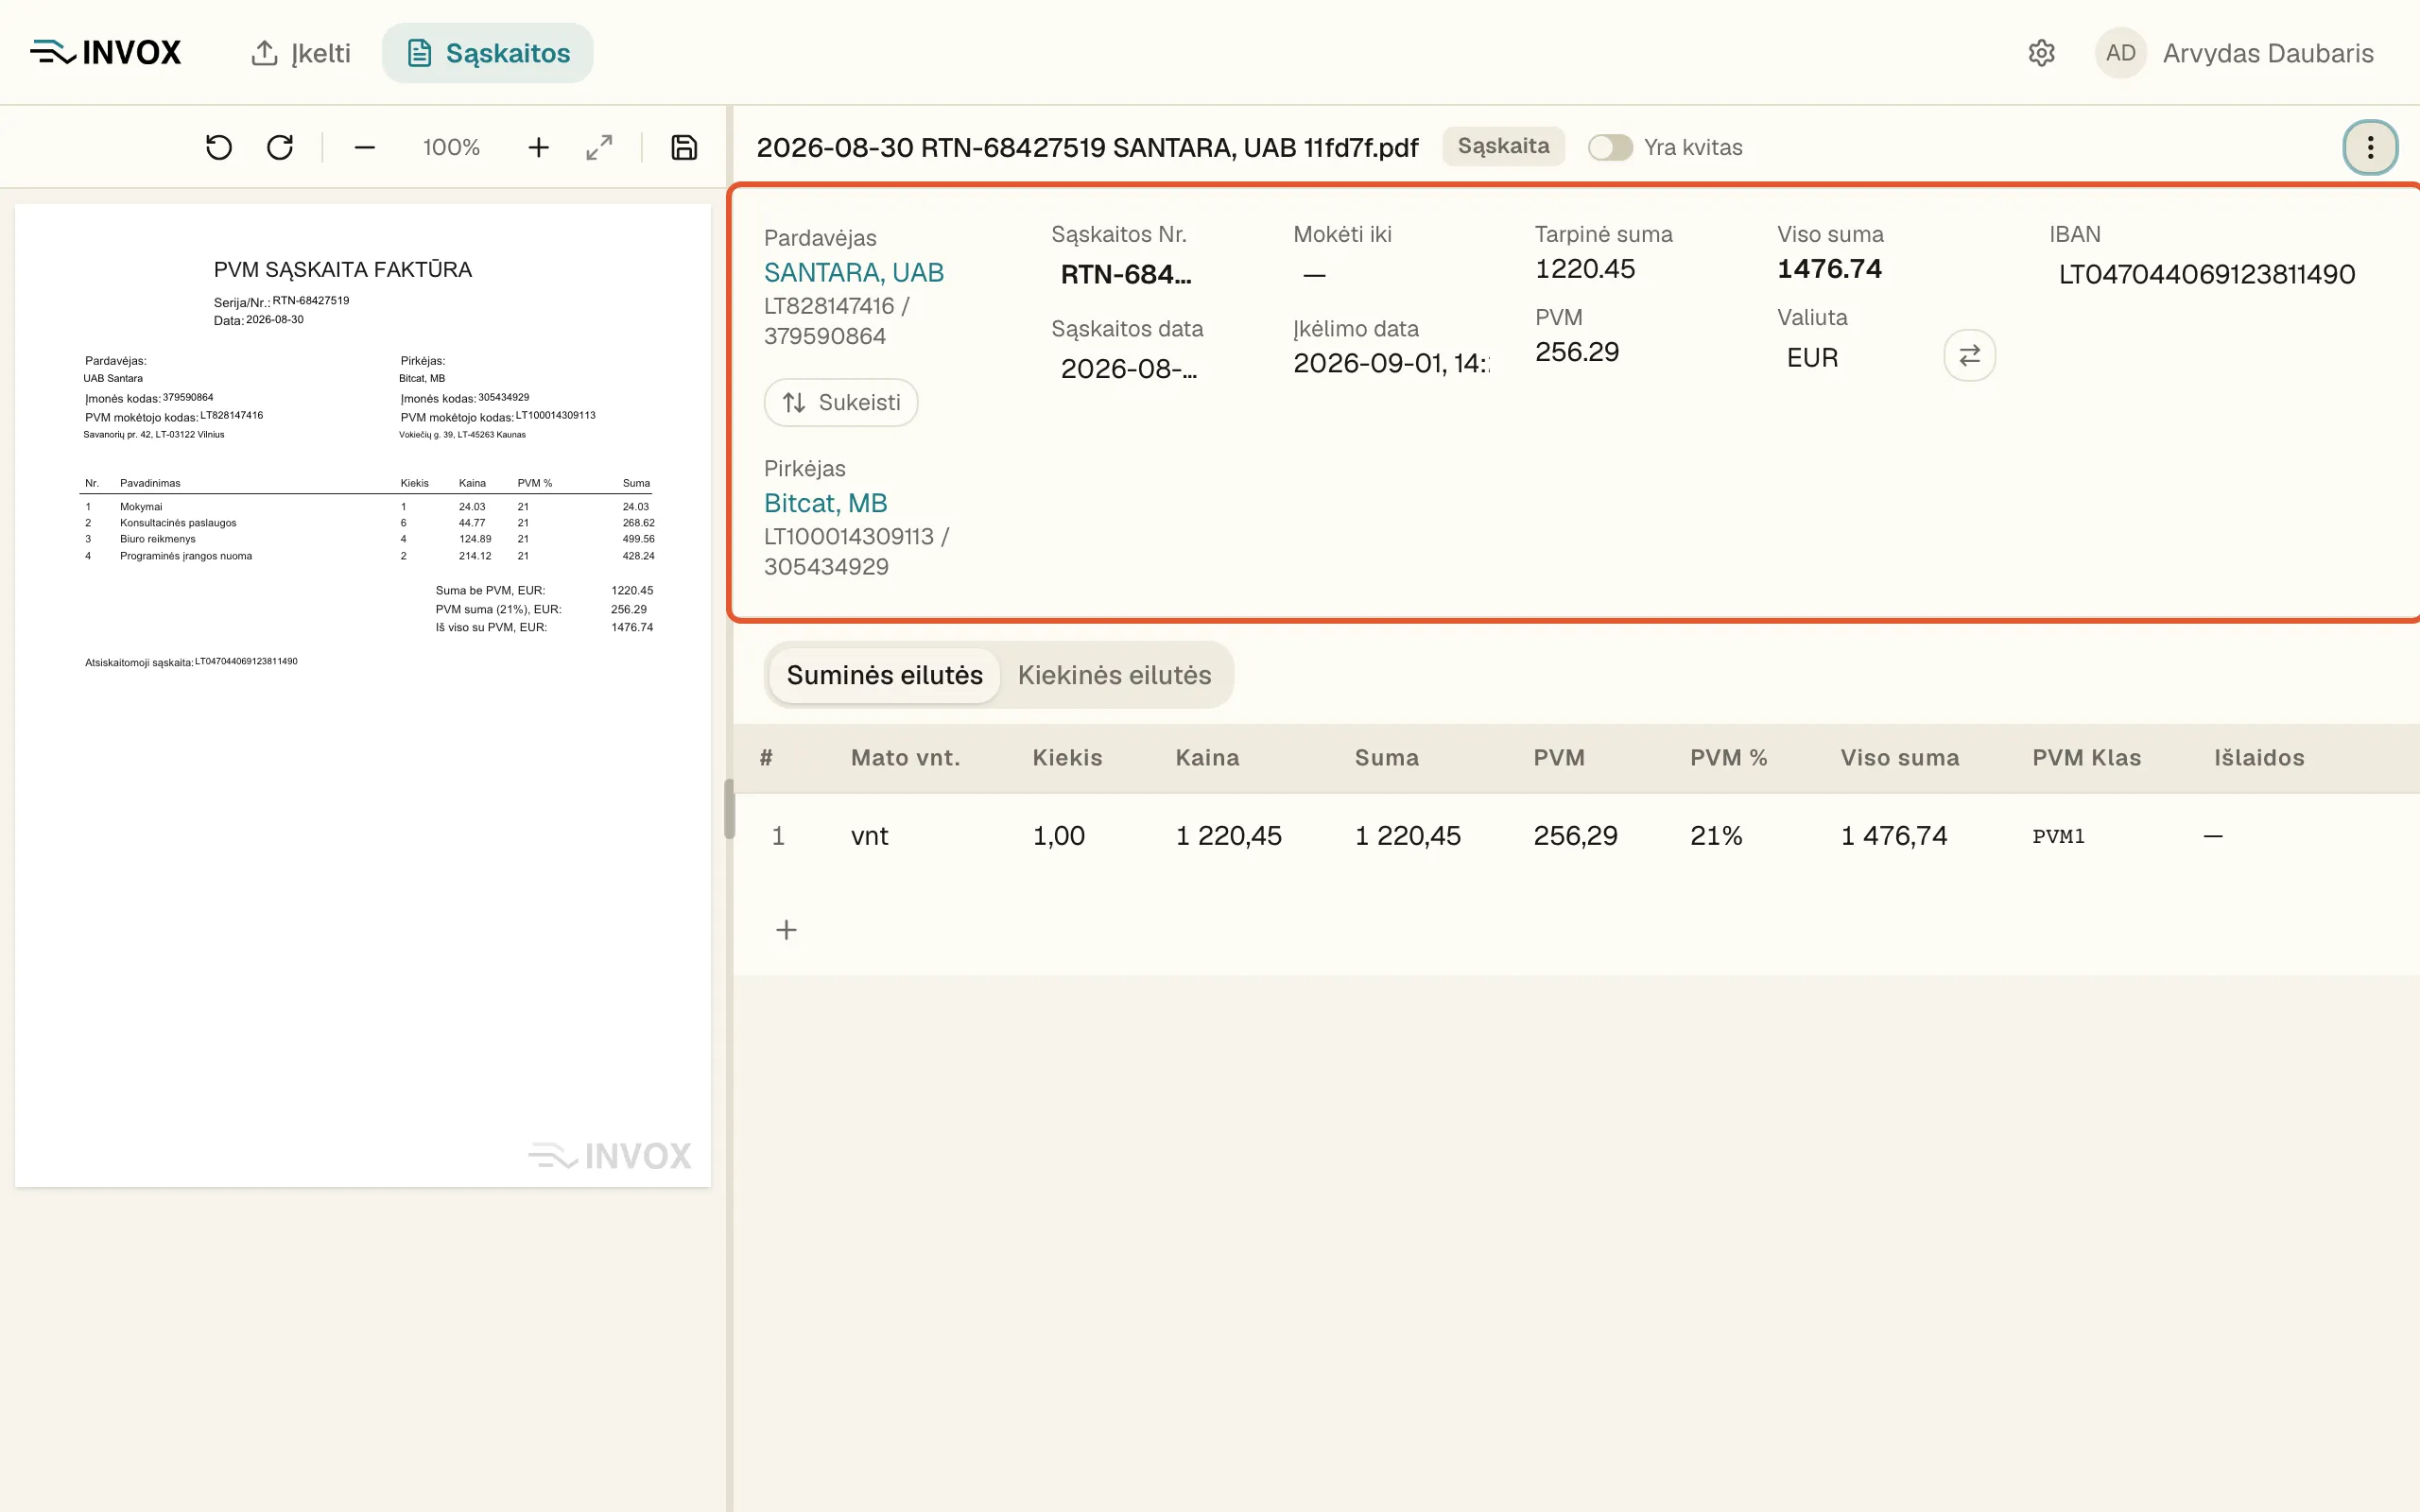This screenshot has height=1512, width=2420.
Task: Open the SANTARA, UAB seller link
Action: (x=854, y=272)
